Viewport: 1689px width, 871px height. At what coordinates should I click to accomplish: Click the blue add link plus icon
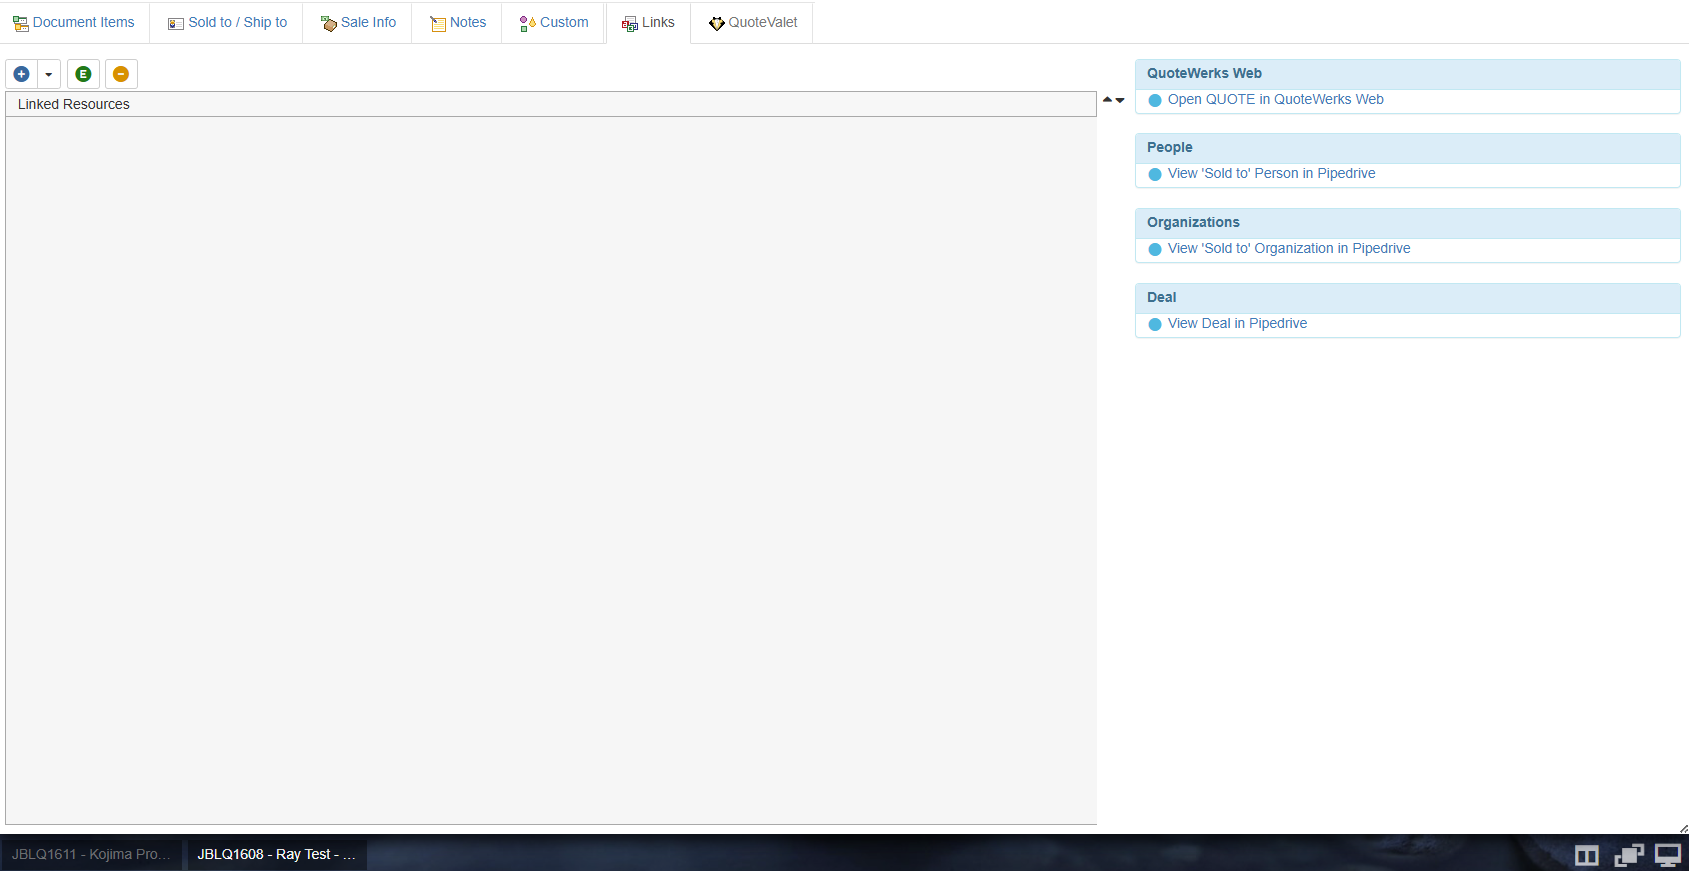21,74
